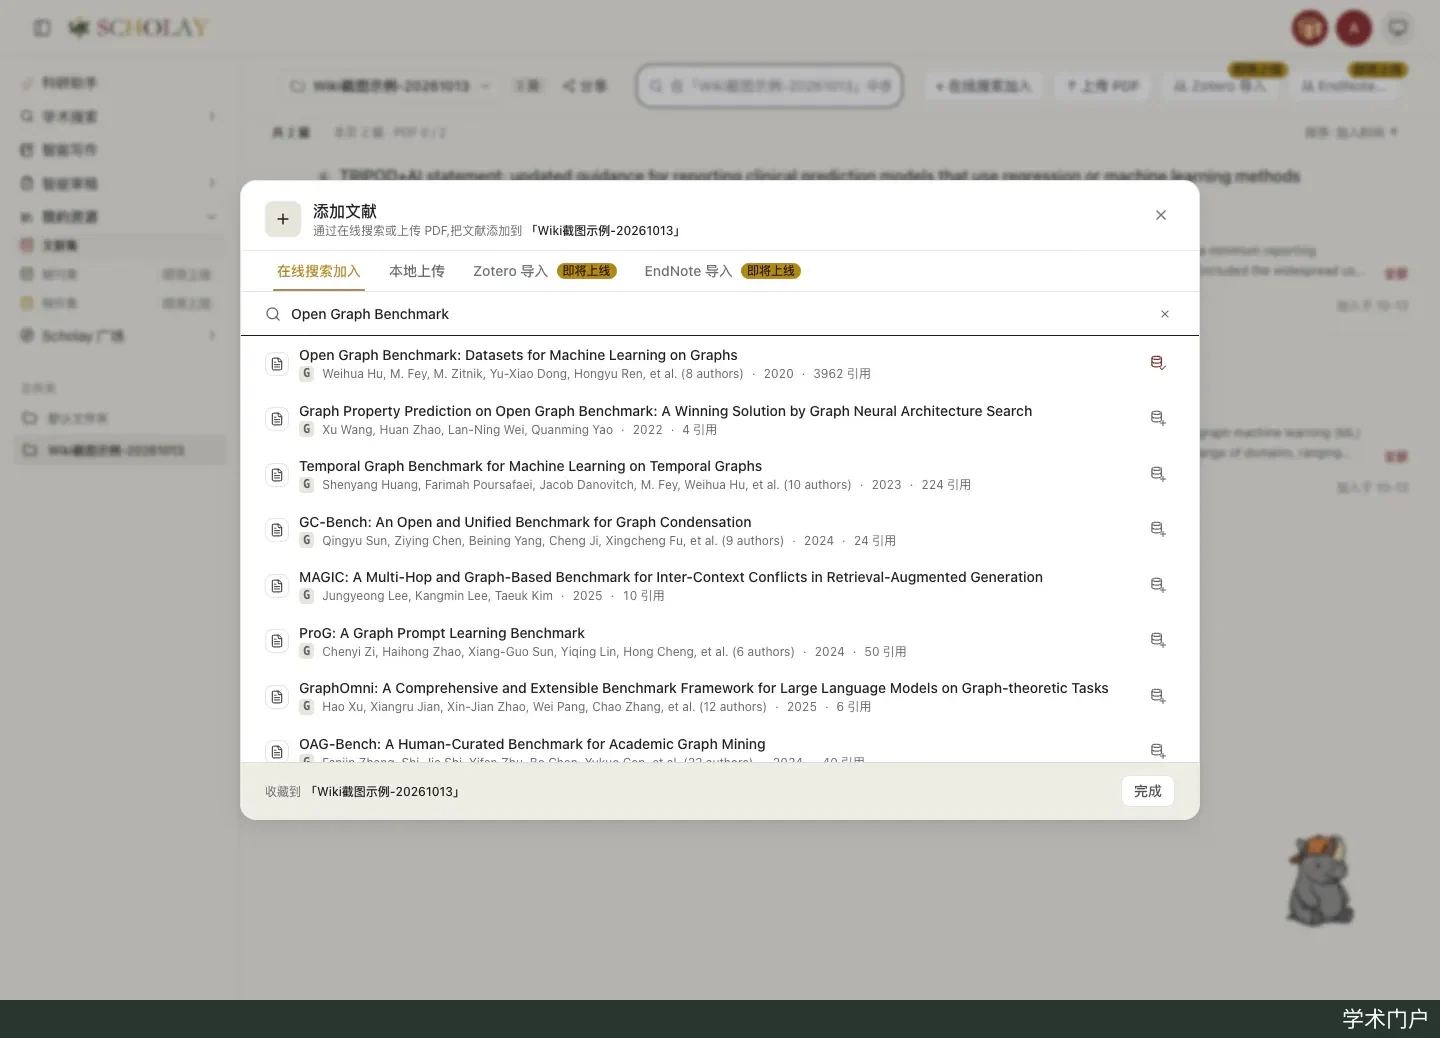Add 'Temporal Graph Benchmark' paper to collection
Screen dimensions: 1440x1038
(x=1158, y=474)
